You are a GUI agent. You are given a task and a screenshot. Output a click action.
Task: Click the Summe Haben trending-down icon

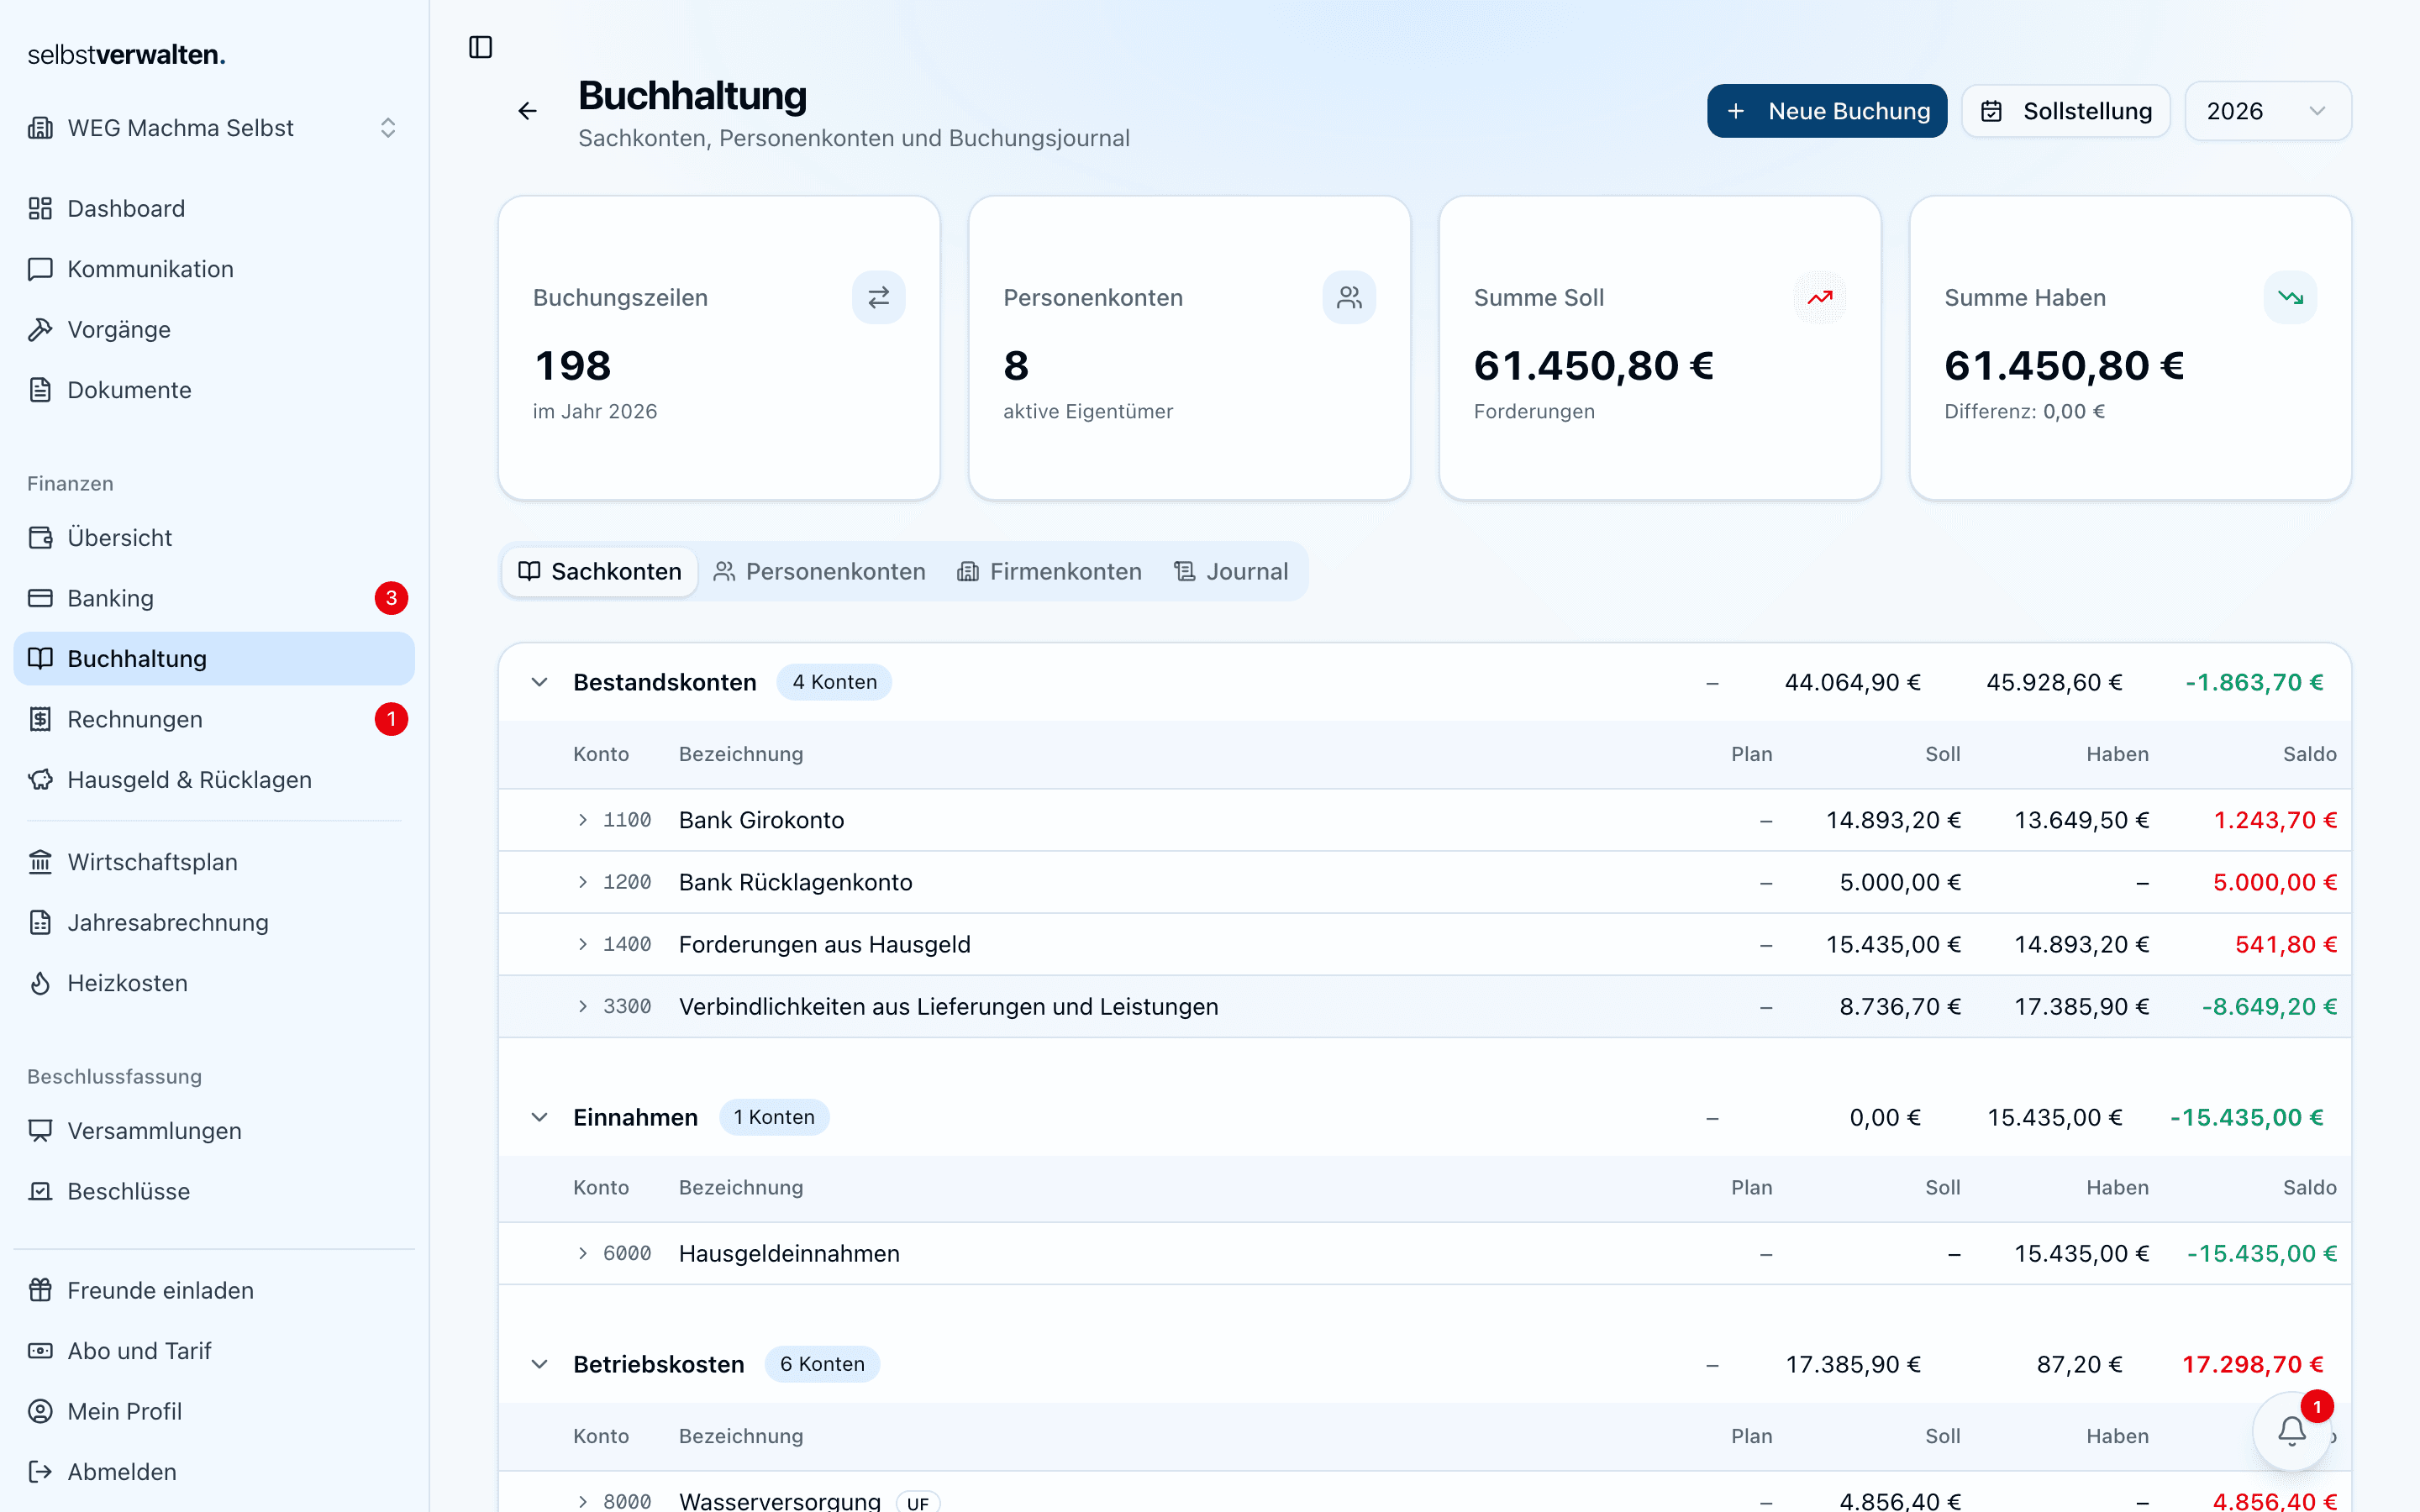coord(2290,297)
